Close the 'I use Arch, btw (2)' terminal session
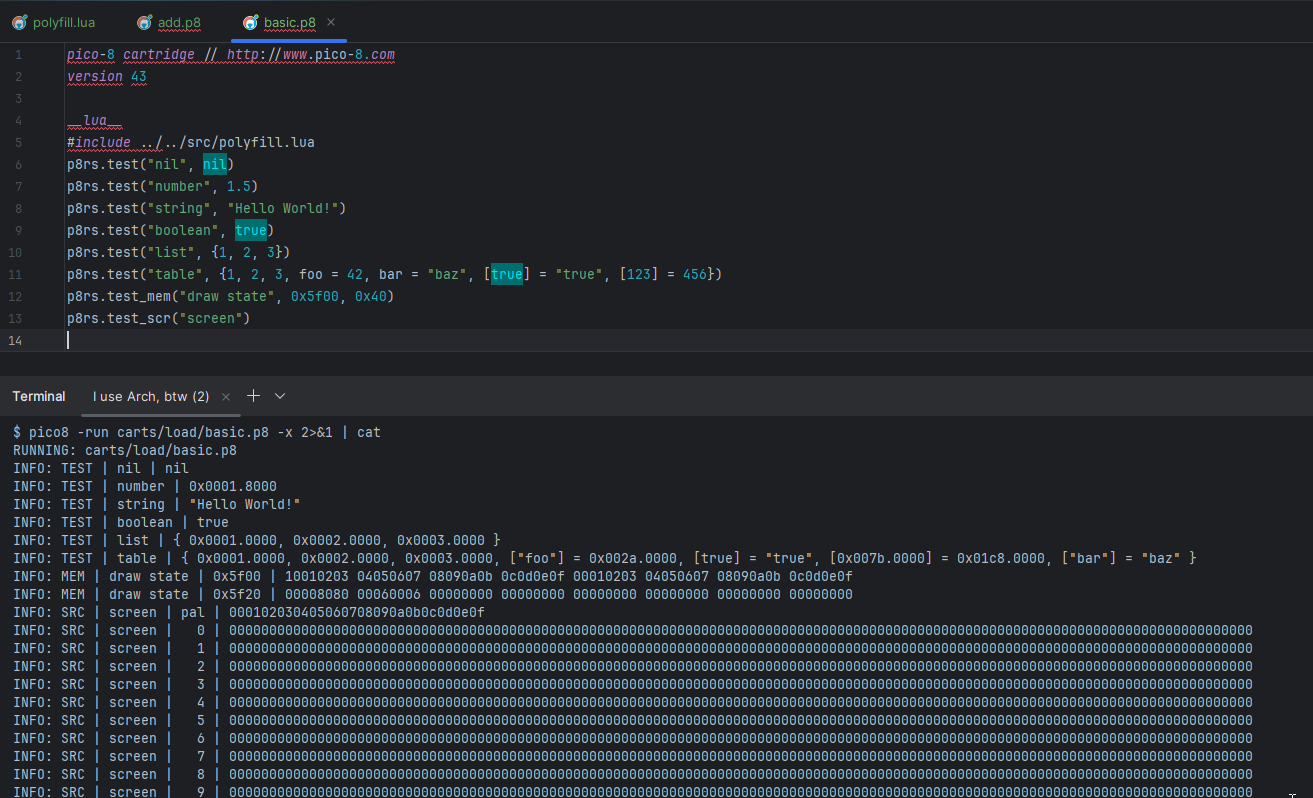1313x798 pixels. click(226, 396)
